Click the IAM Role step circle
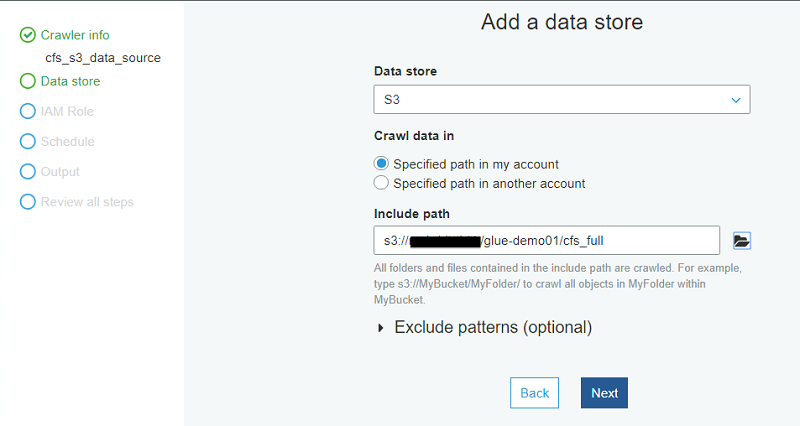The image size is (800, 426). [28, 112]
